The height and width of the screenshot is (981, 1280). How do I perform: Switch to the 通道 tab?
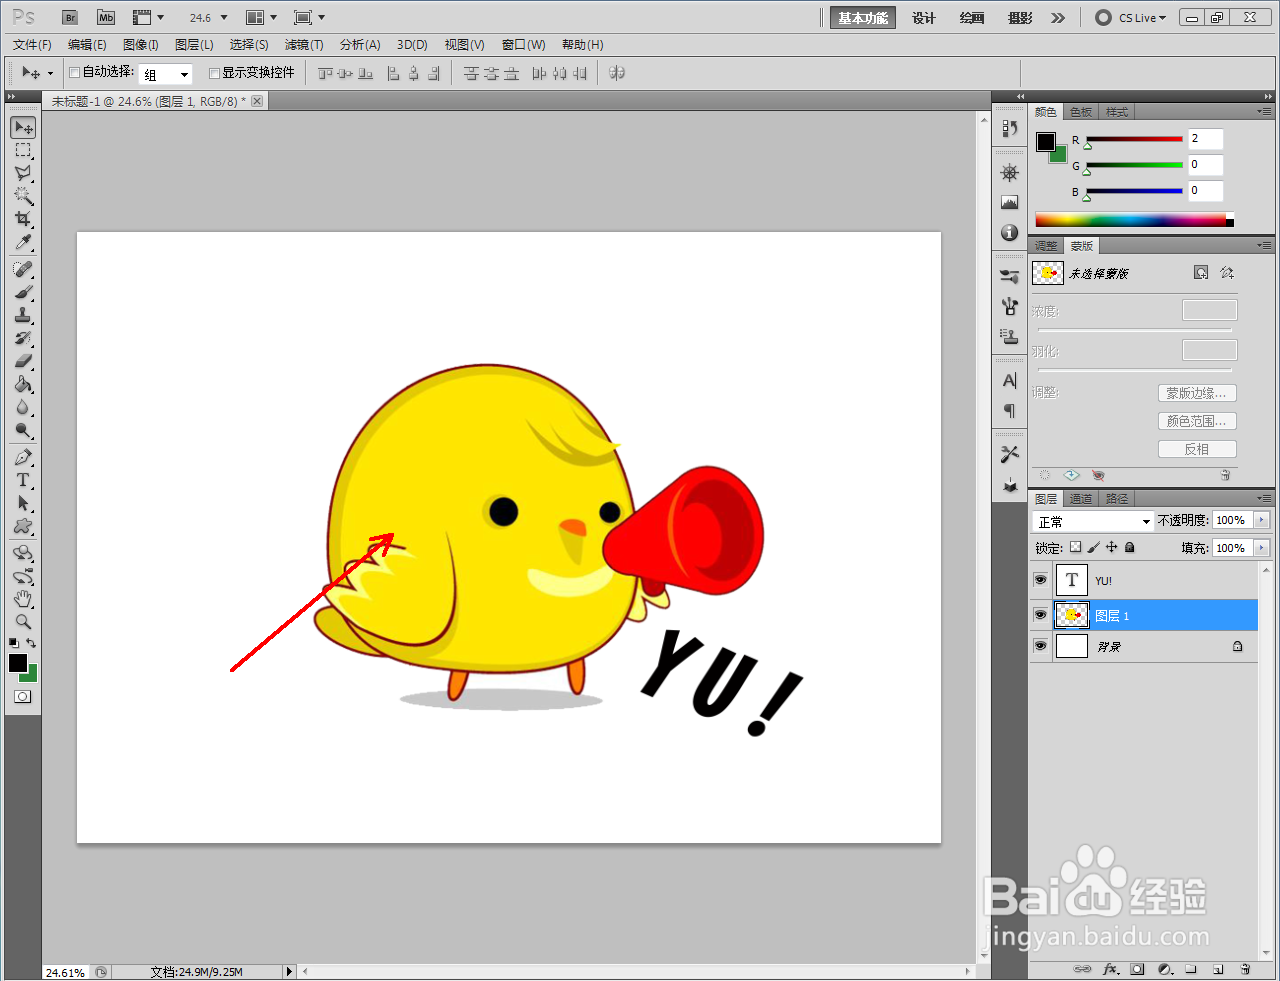(x=1081, y=499)
